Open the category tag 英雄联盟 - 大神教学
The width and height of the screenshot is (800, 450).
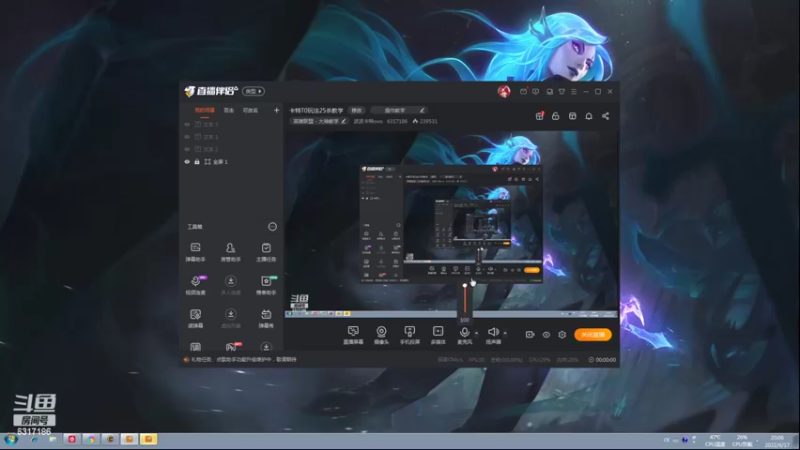[319, 121]
